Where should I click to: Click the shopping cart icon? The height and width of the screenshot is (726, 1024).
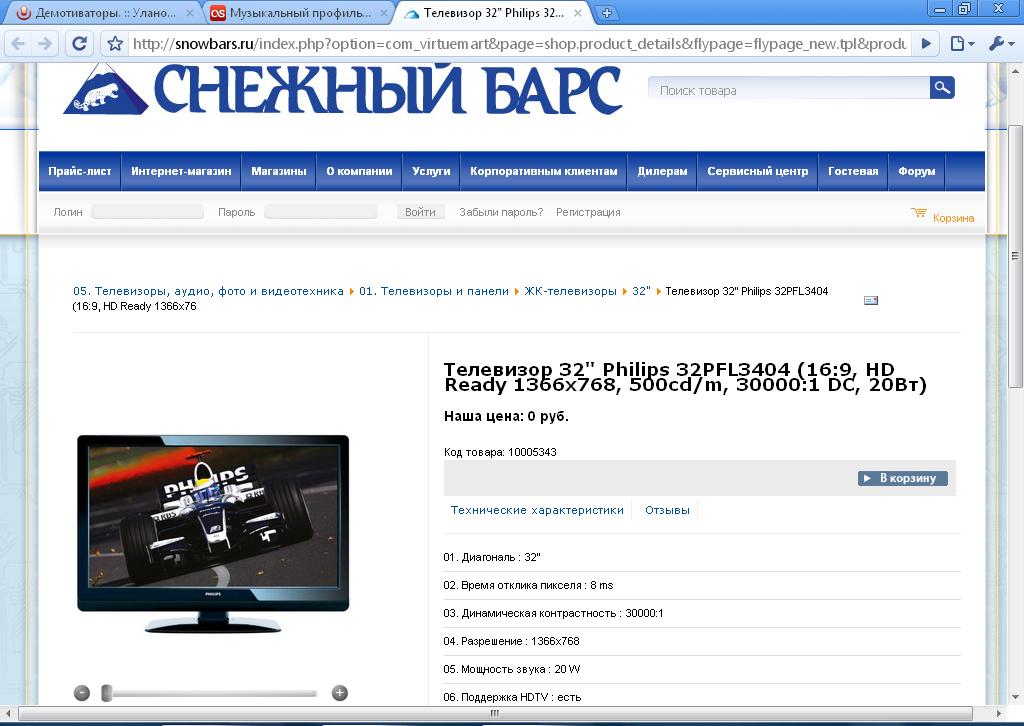(919, 213)
